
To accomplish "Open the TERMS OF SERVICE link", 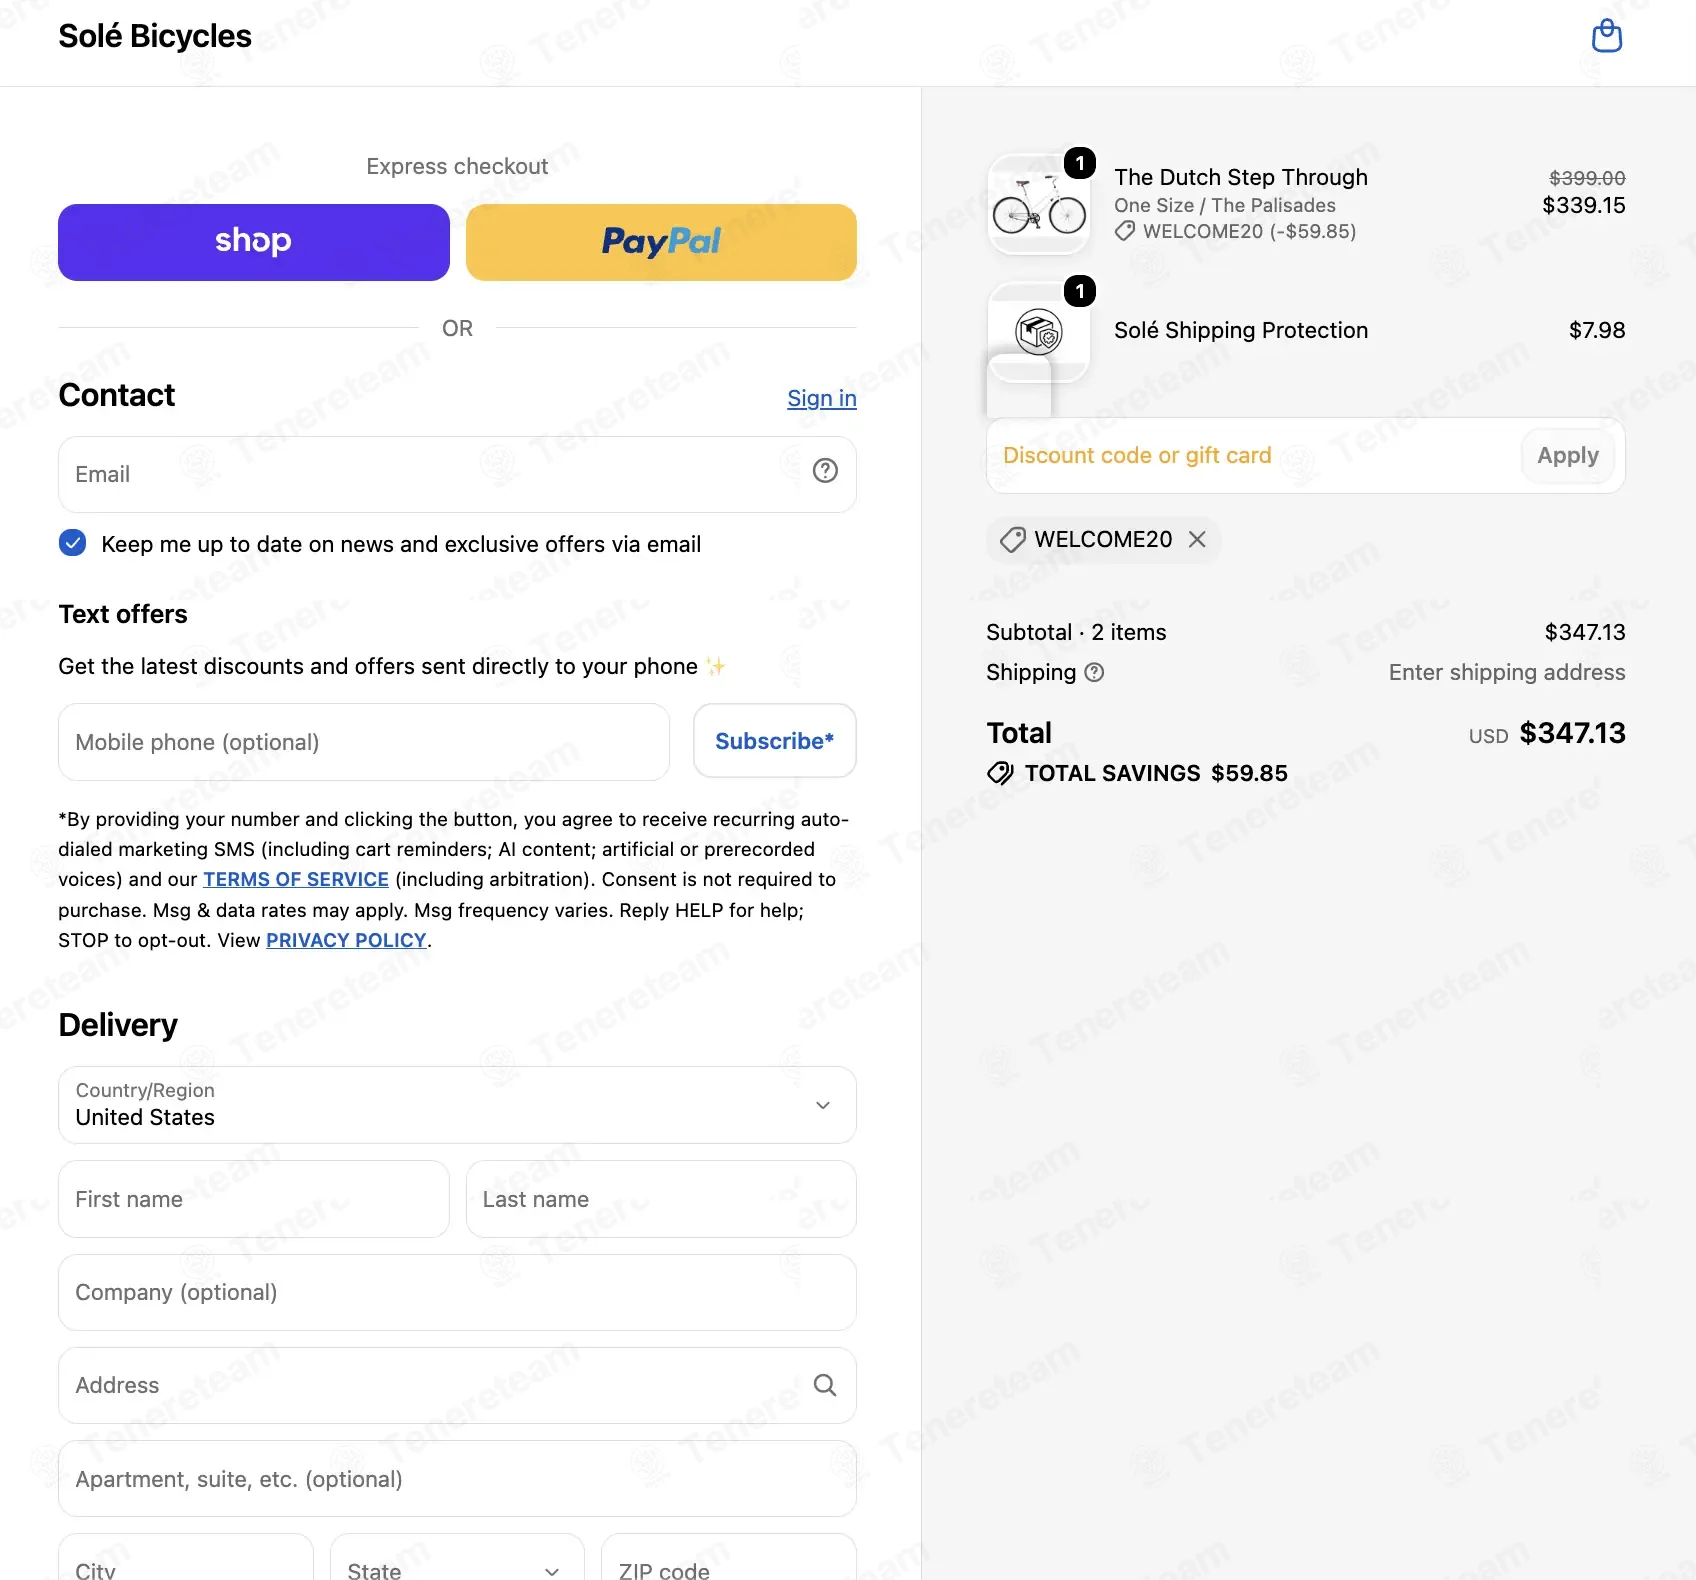I will tap(296, 879).
